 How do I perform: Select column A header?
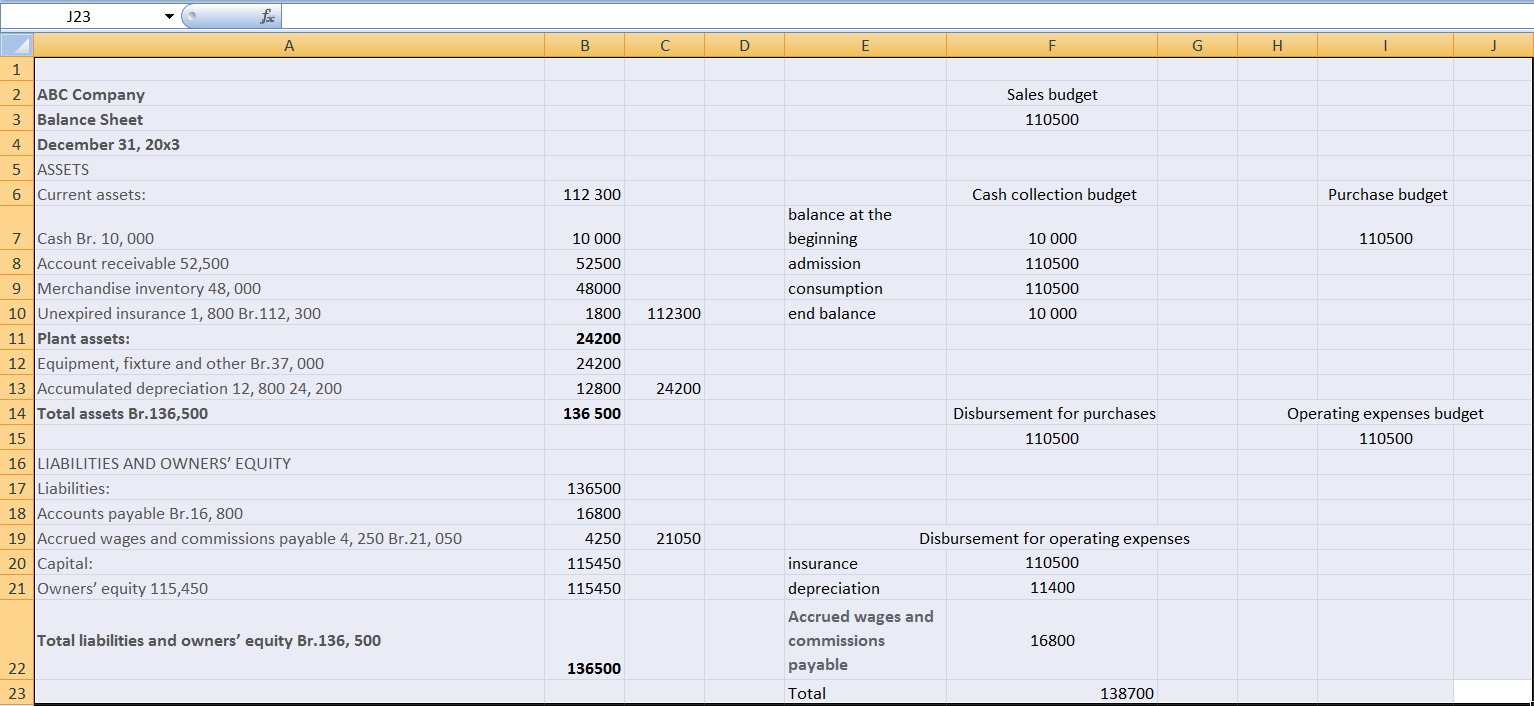[289, 45]
